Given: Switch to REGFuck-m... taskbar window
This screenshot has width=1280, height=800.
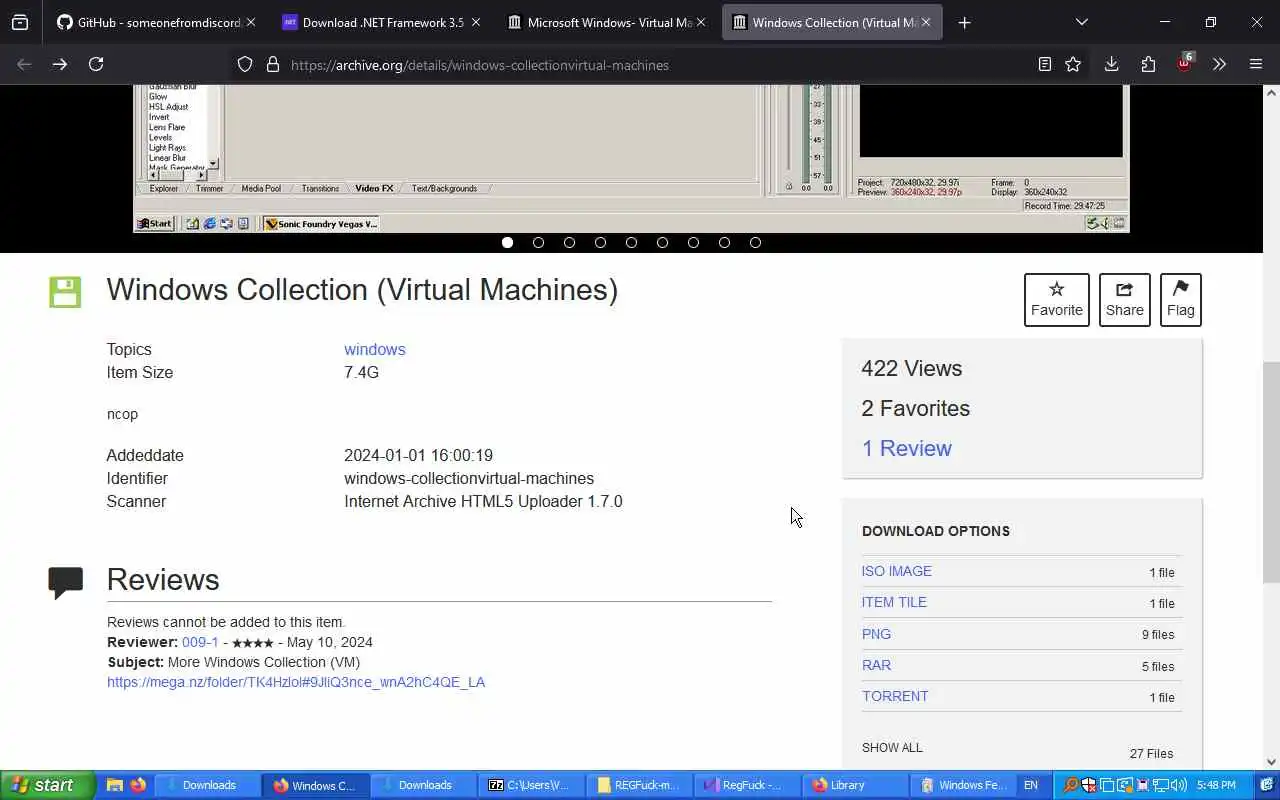Looking at the screenshot, I should click(x=638, y=785).
